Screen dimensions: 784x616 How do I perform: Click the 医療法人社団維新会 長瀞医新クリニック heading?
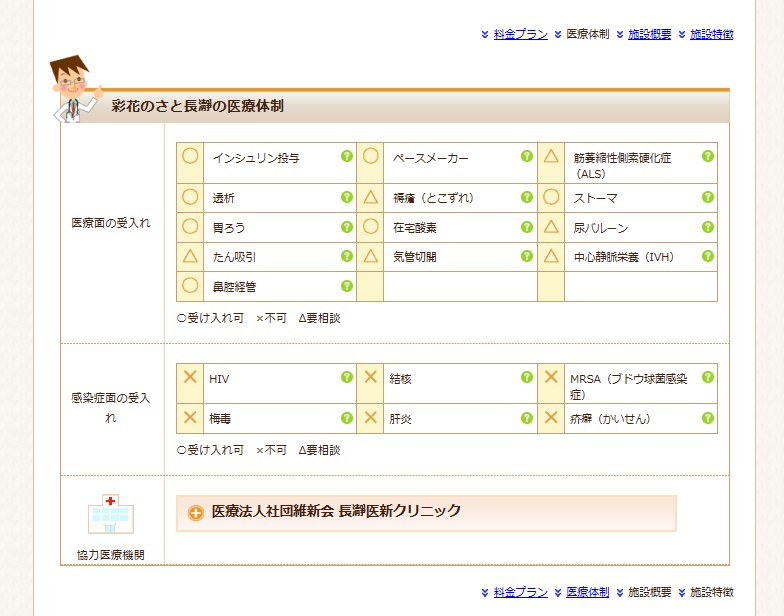[336, 511]
